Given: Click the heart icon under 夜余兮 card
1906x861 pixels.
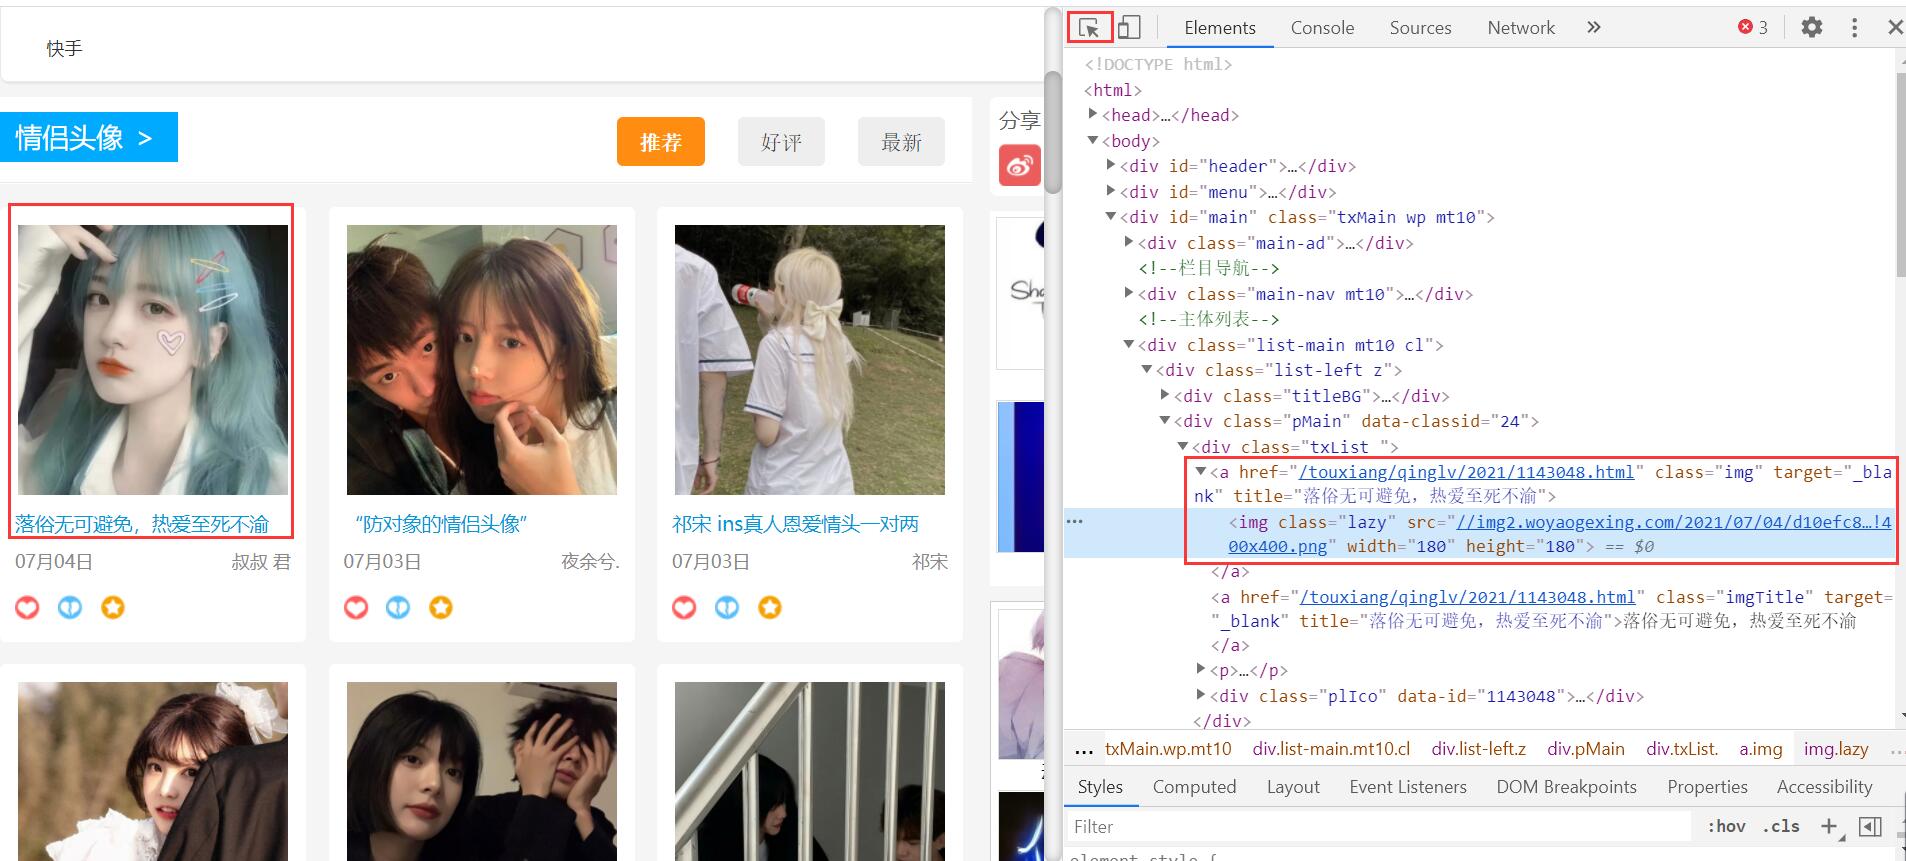Looking at the screenshot, I should [356, 607].
